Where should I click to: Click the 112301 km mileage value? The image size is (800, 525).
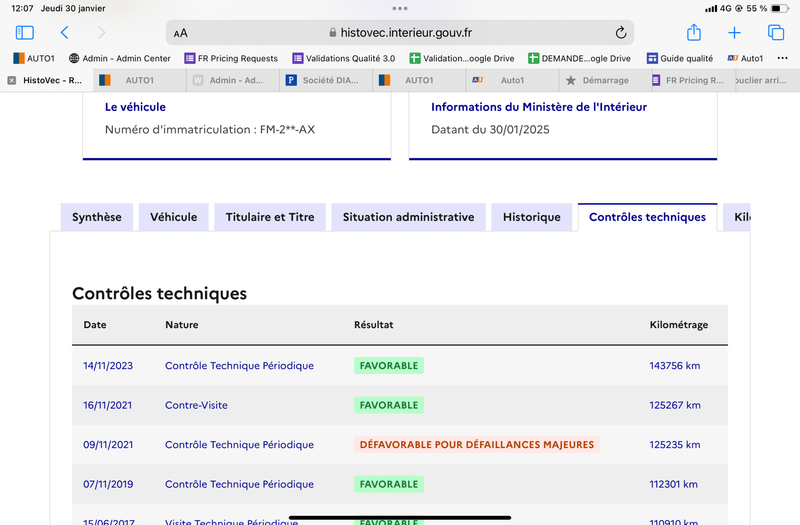click(673, 484)
